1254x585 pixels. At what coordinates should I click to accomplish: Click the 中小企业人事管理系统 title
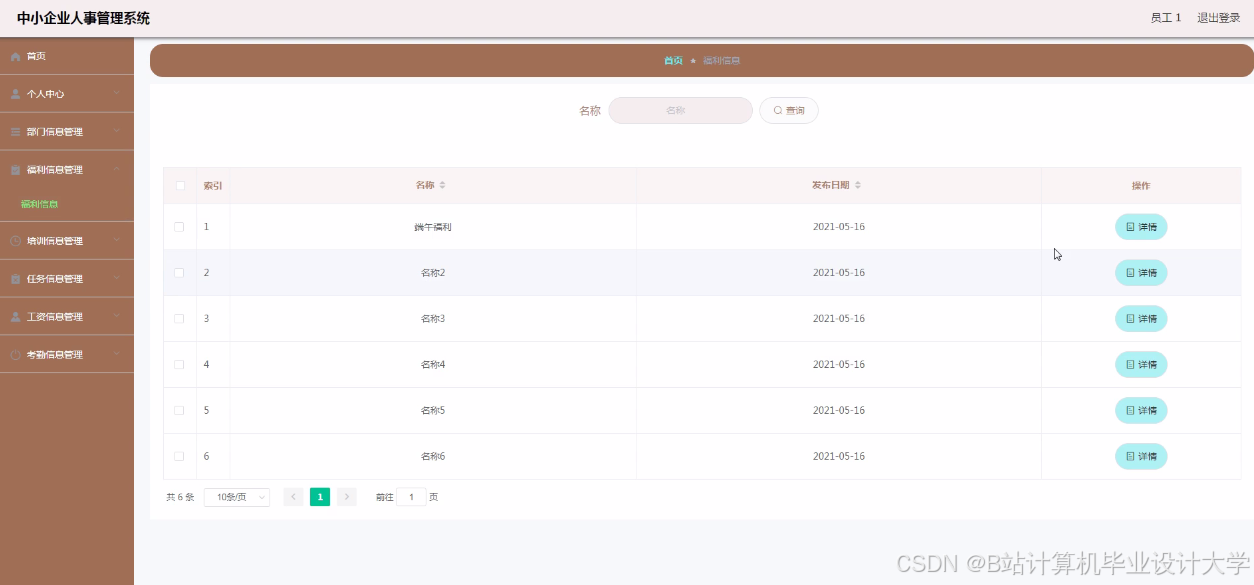click(x=83, y=18)
